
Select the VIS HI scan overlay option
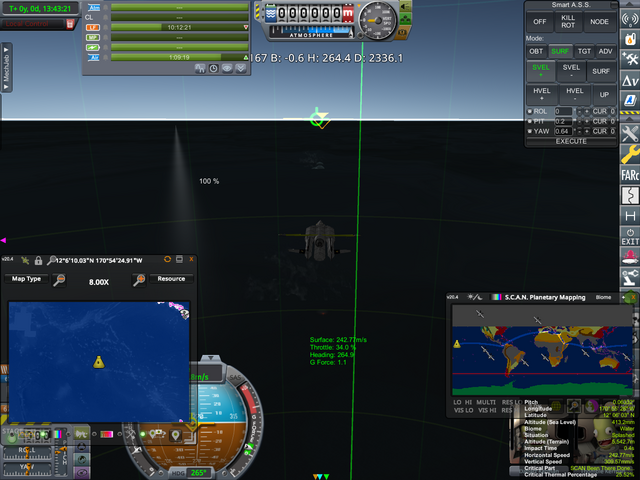click(487, 410)
